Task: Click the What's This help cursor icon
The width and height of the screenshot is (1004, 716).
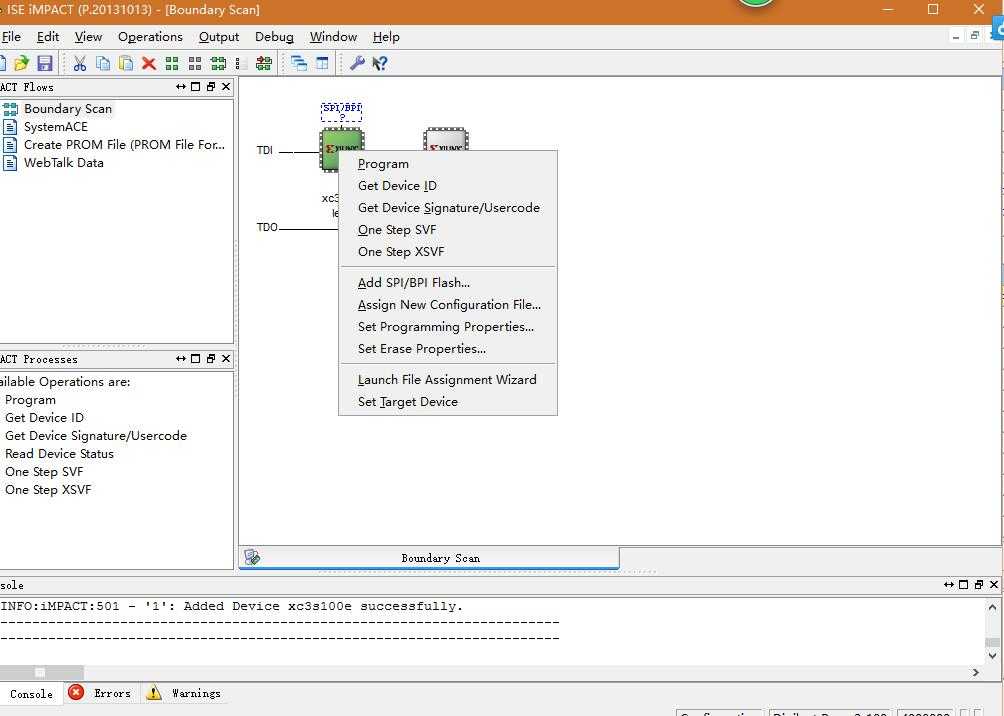Action: [380, 63]
